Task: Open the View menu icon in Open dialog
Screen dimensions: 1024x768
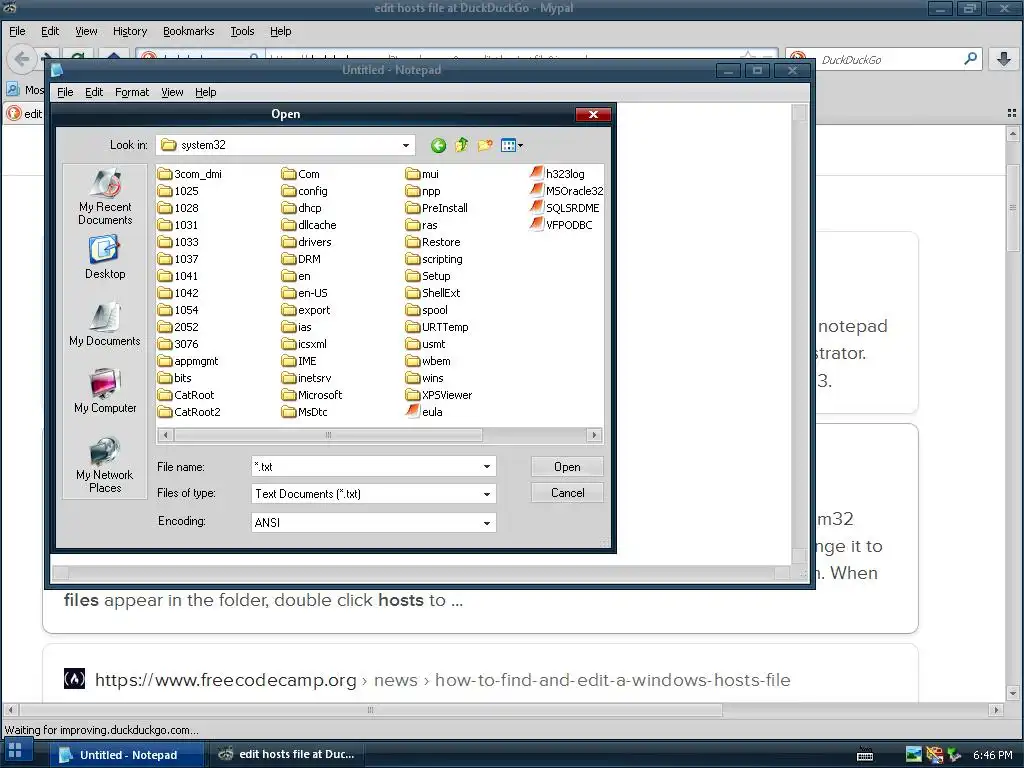Action: tap(511, 145)
